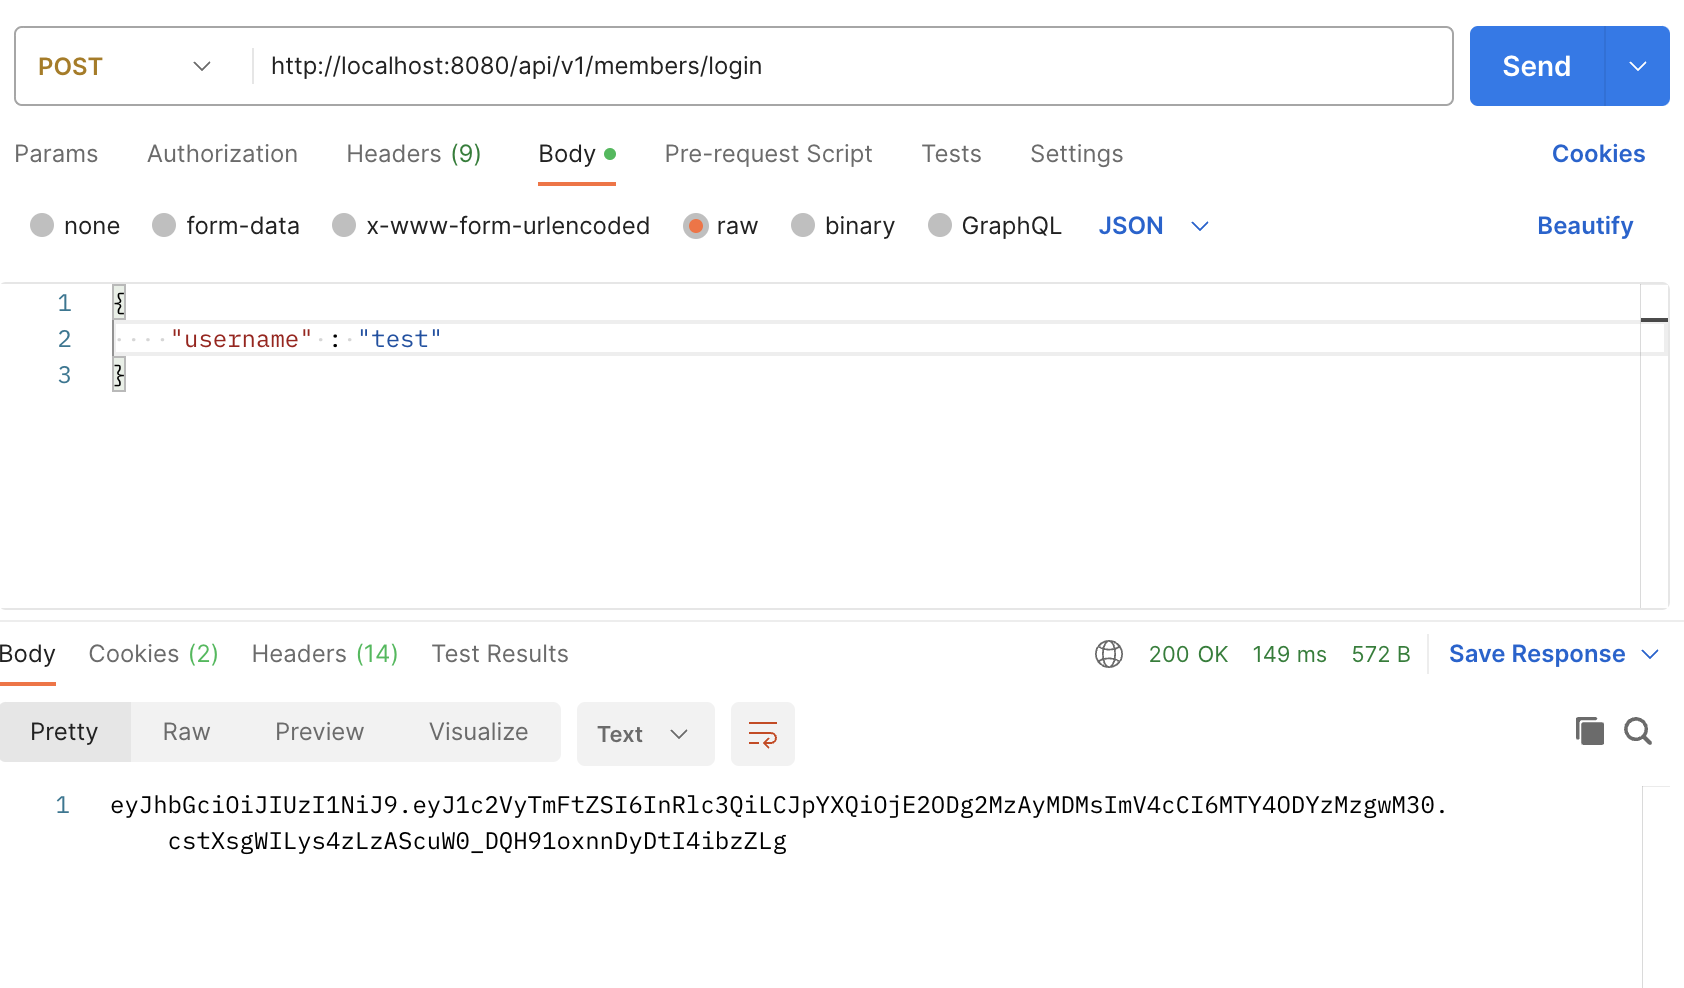Click the request URL input field

[x=852, y=66]
